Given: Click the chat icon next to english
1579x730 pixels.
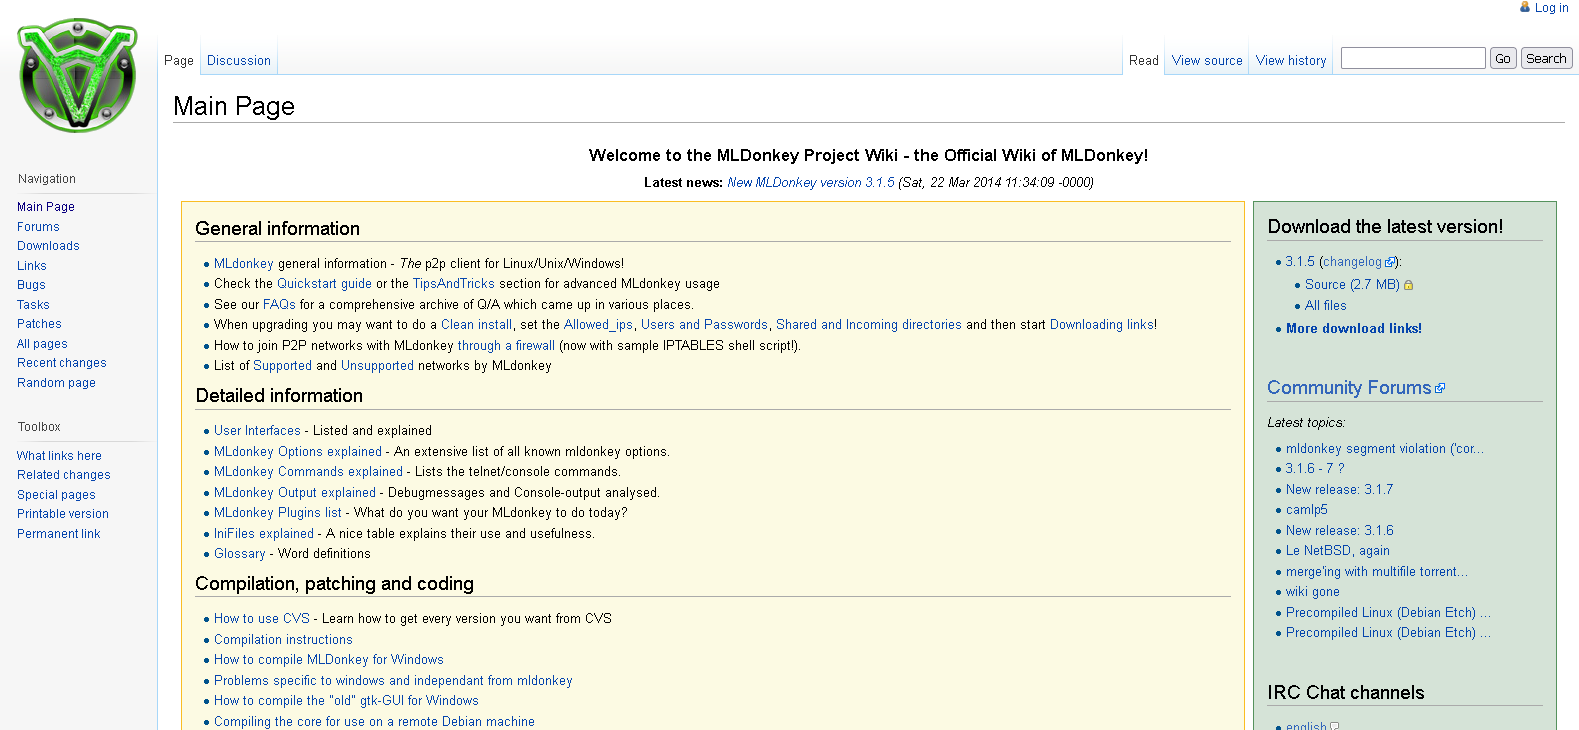Looking at the screenshot, I should (x=1335, y=726).
